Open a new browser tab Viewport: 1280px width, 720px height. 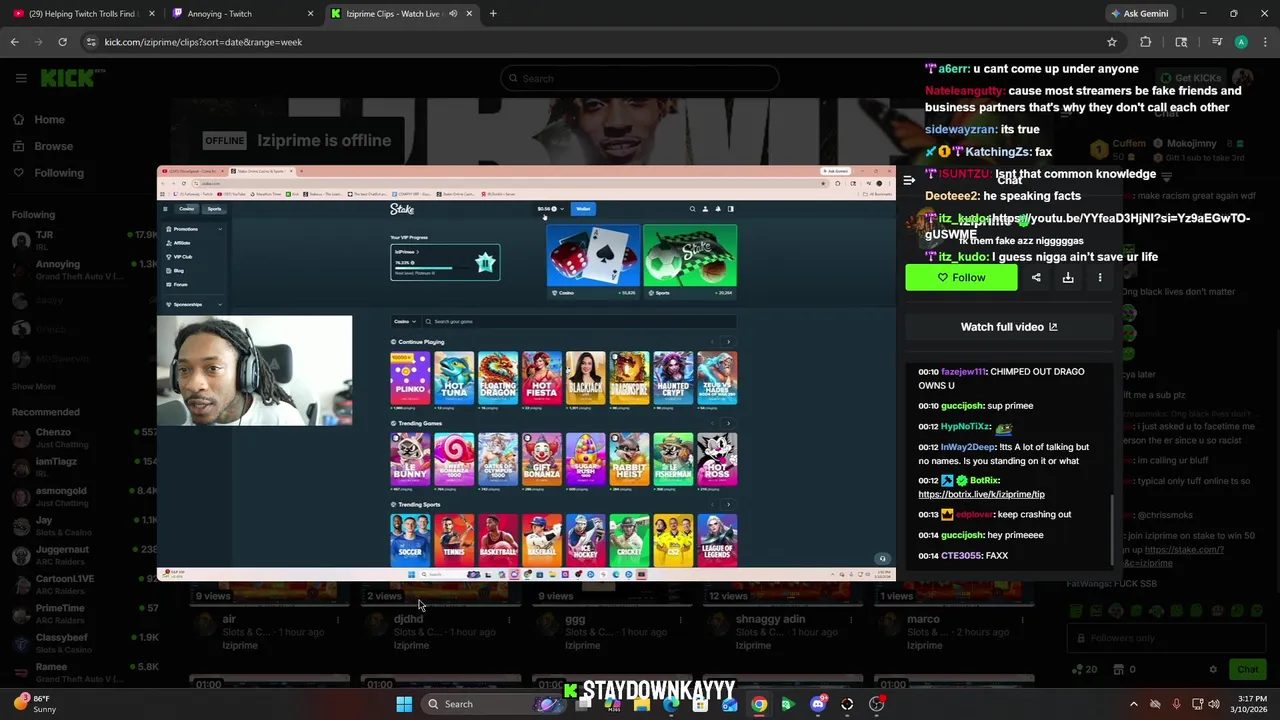click(493, 14)
